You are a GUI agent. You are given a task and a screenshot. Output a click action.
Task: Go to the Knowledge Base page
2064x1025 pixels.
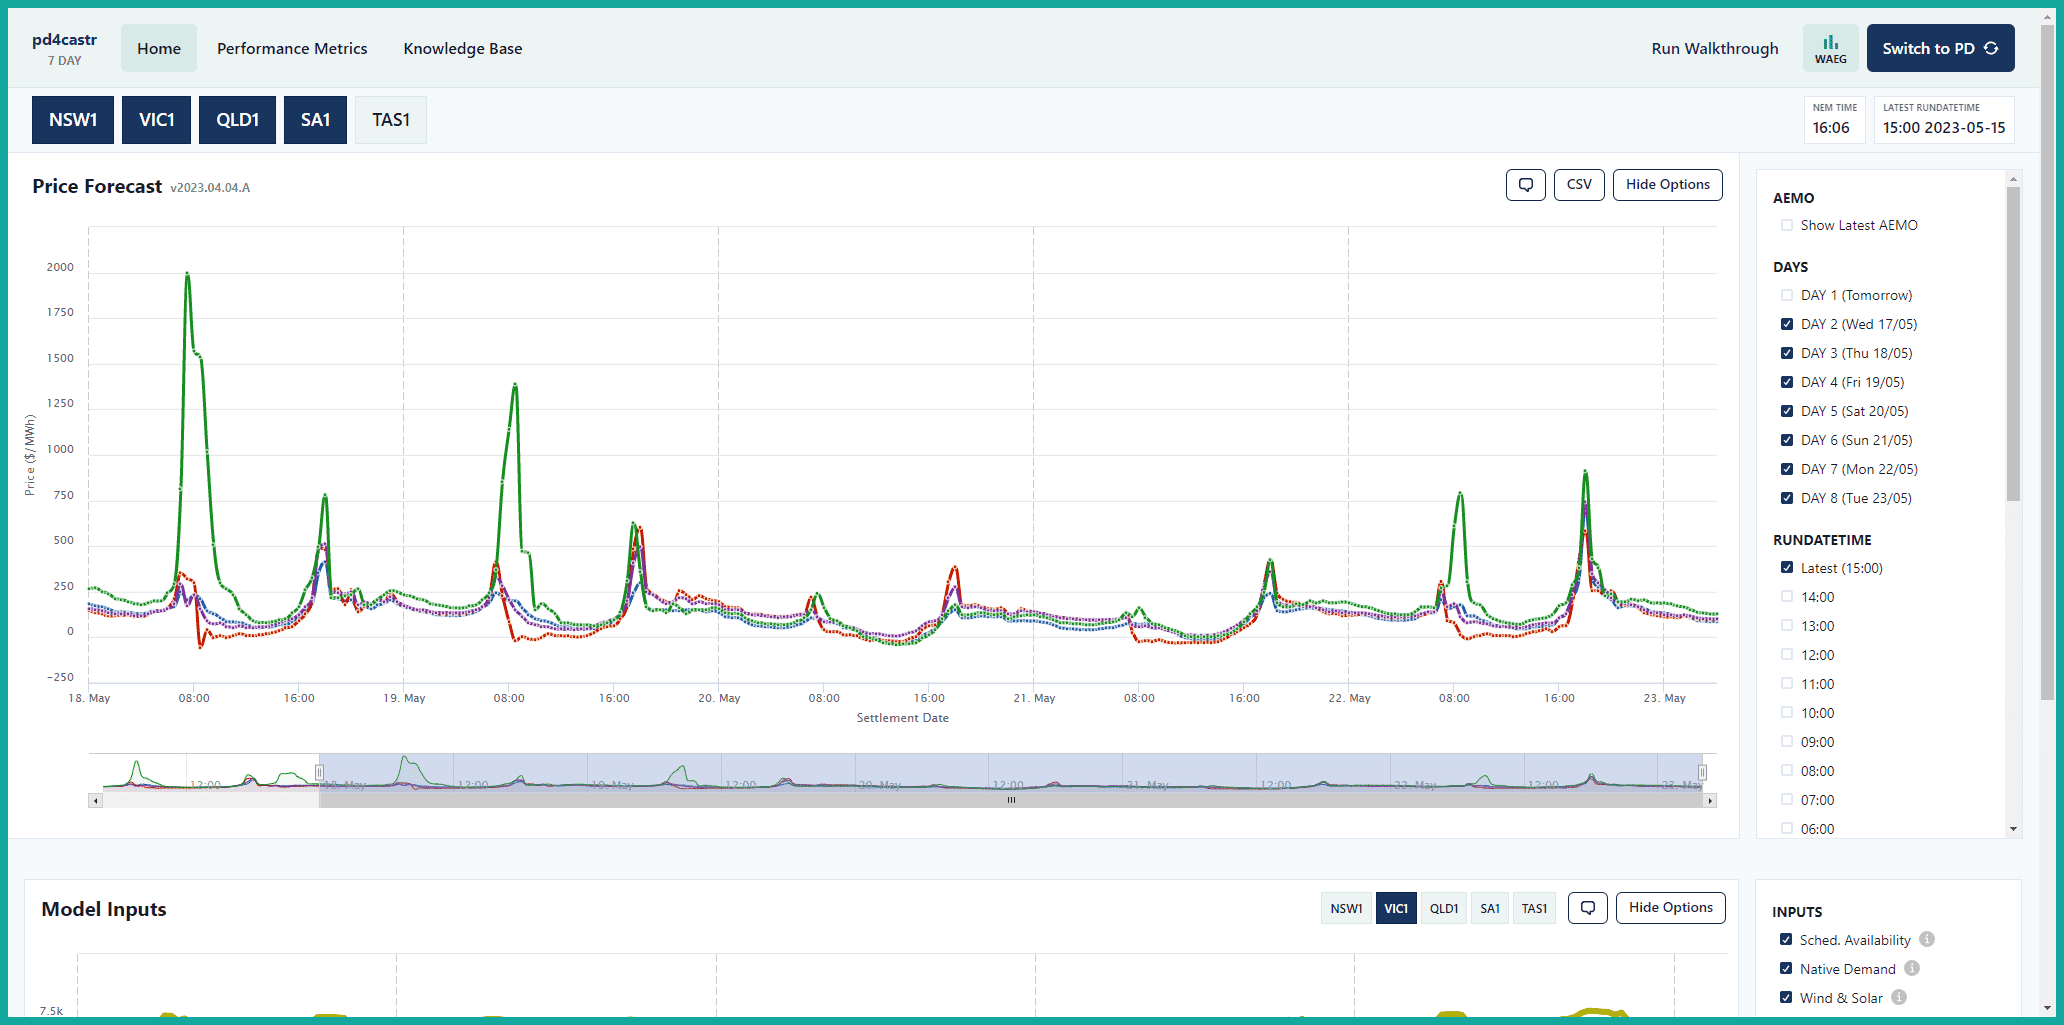pos(463,49)
